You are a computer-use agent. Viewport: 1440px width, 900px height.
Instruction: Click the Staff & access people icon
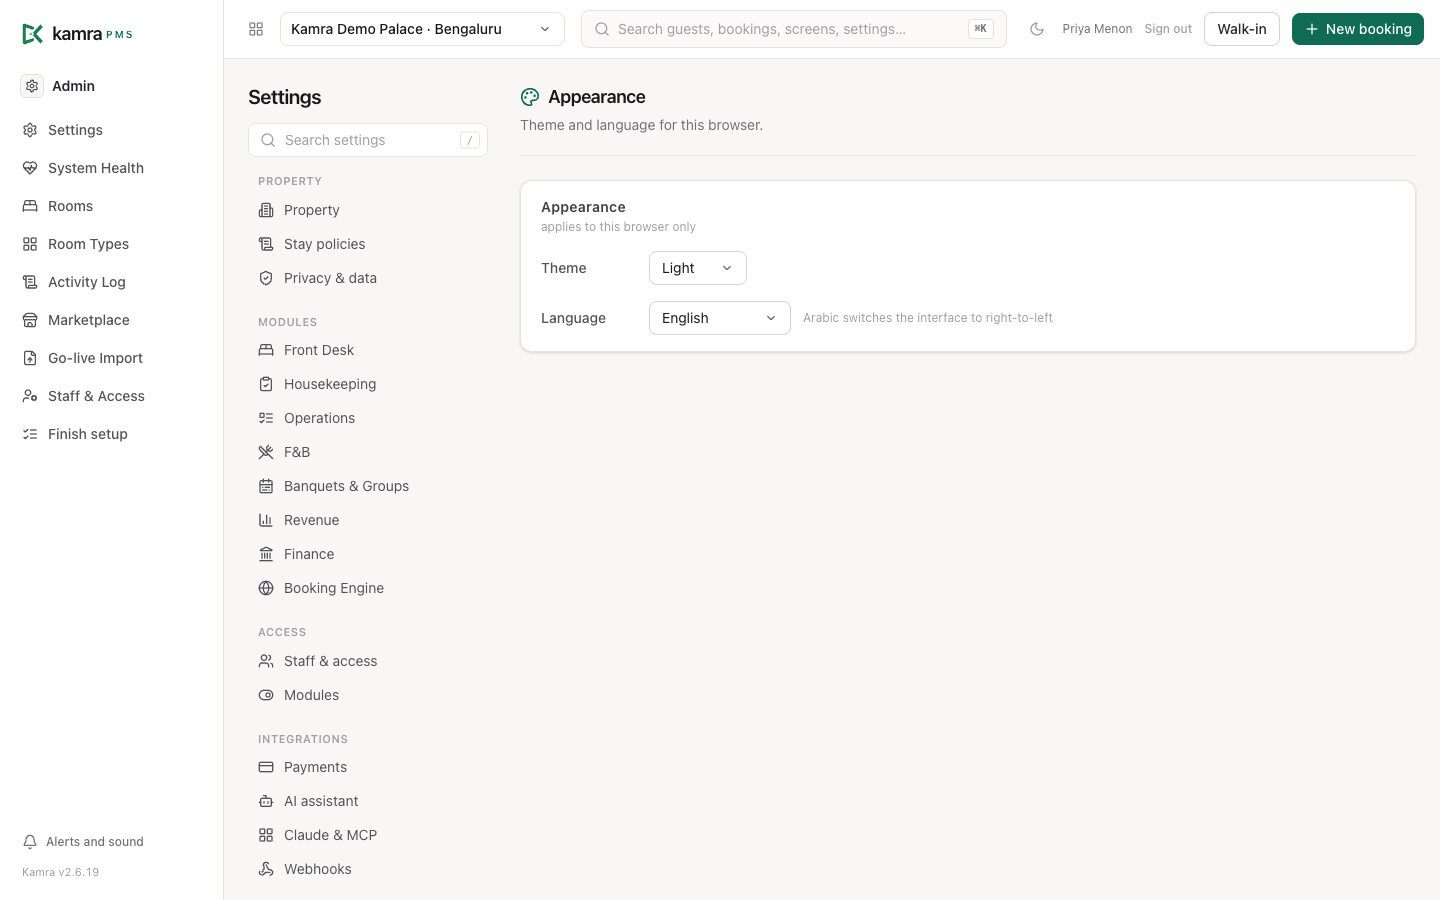click(266, 661)
